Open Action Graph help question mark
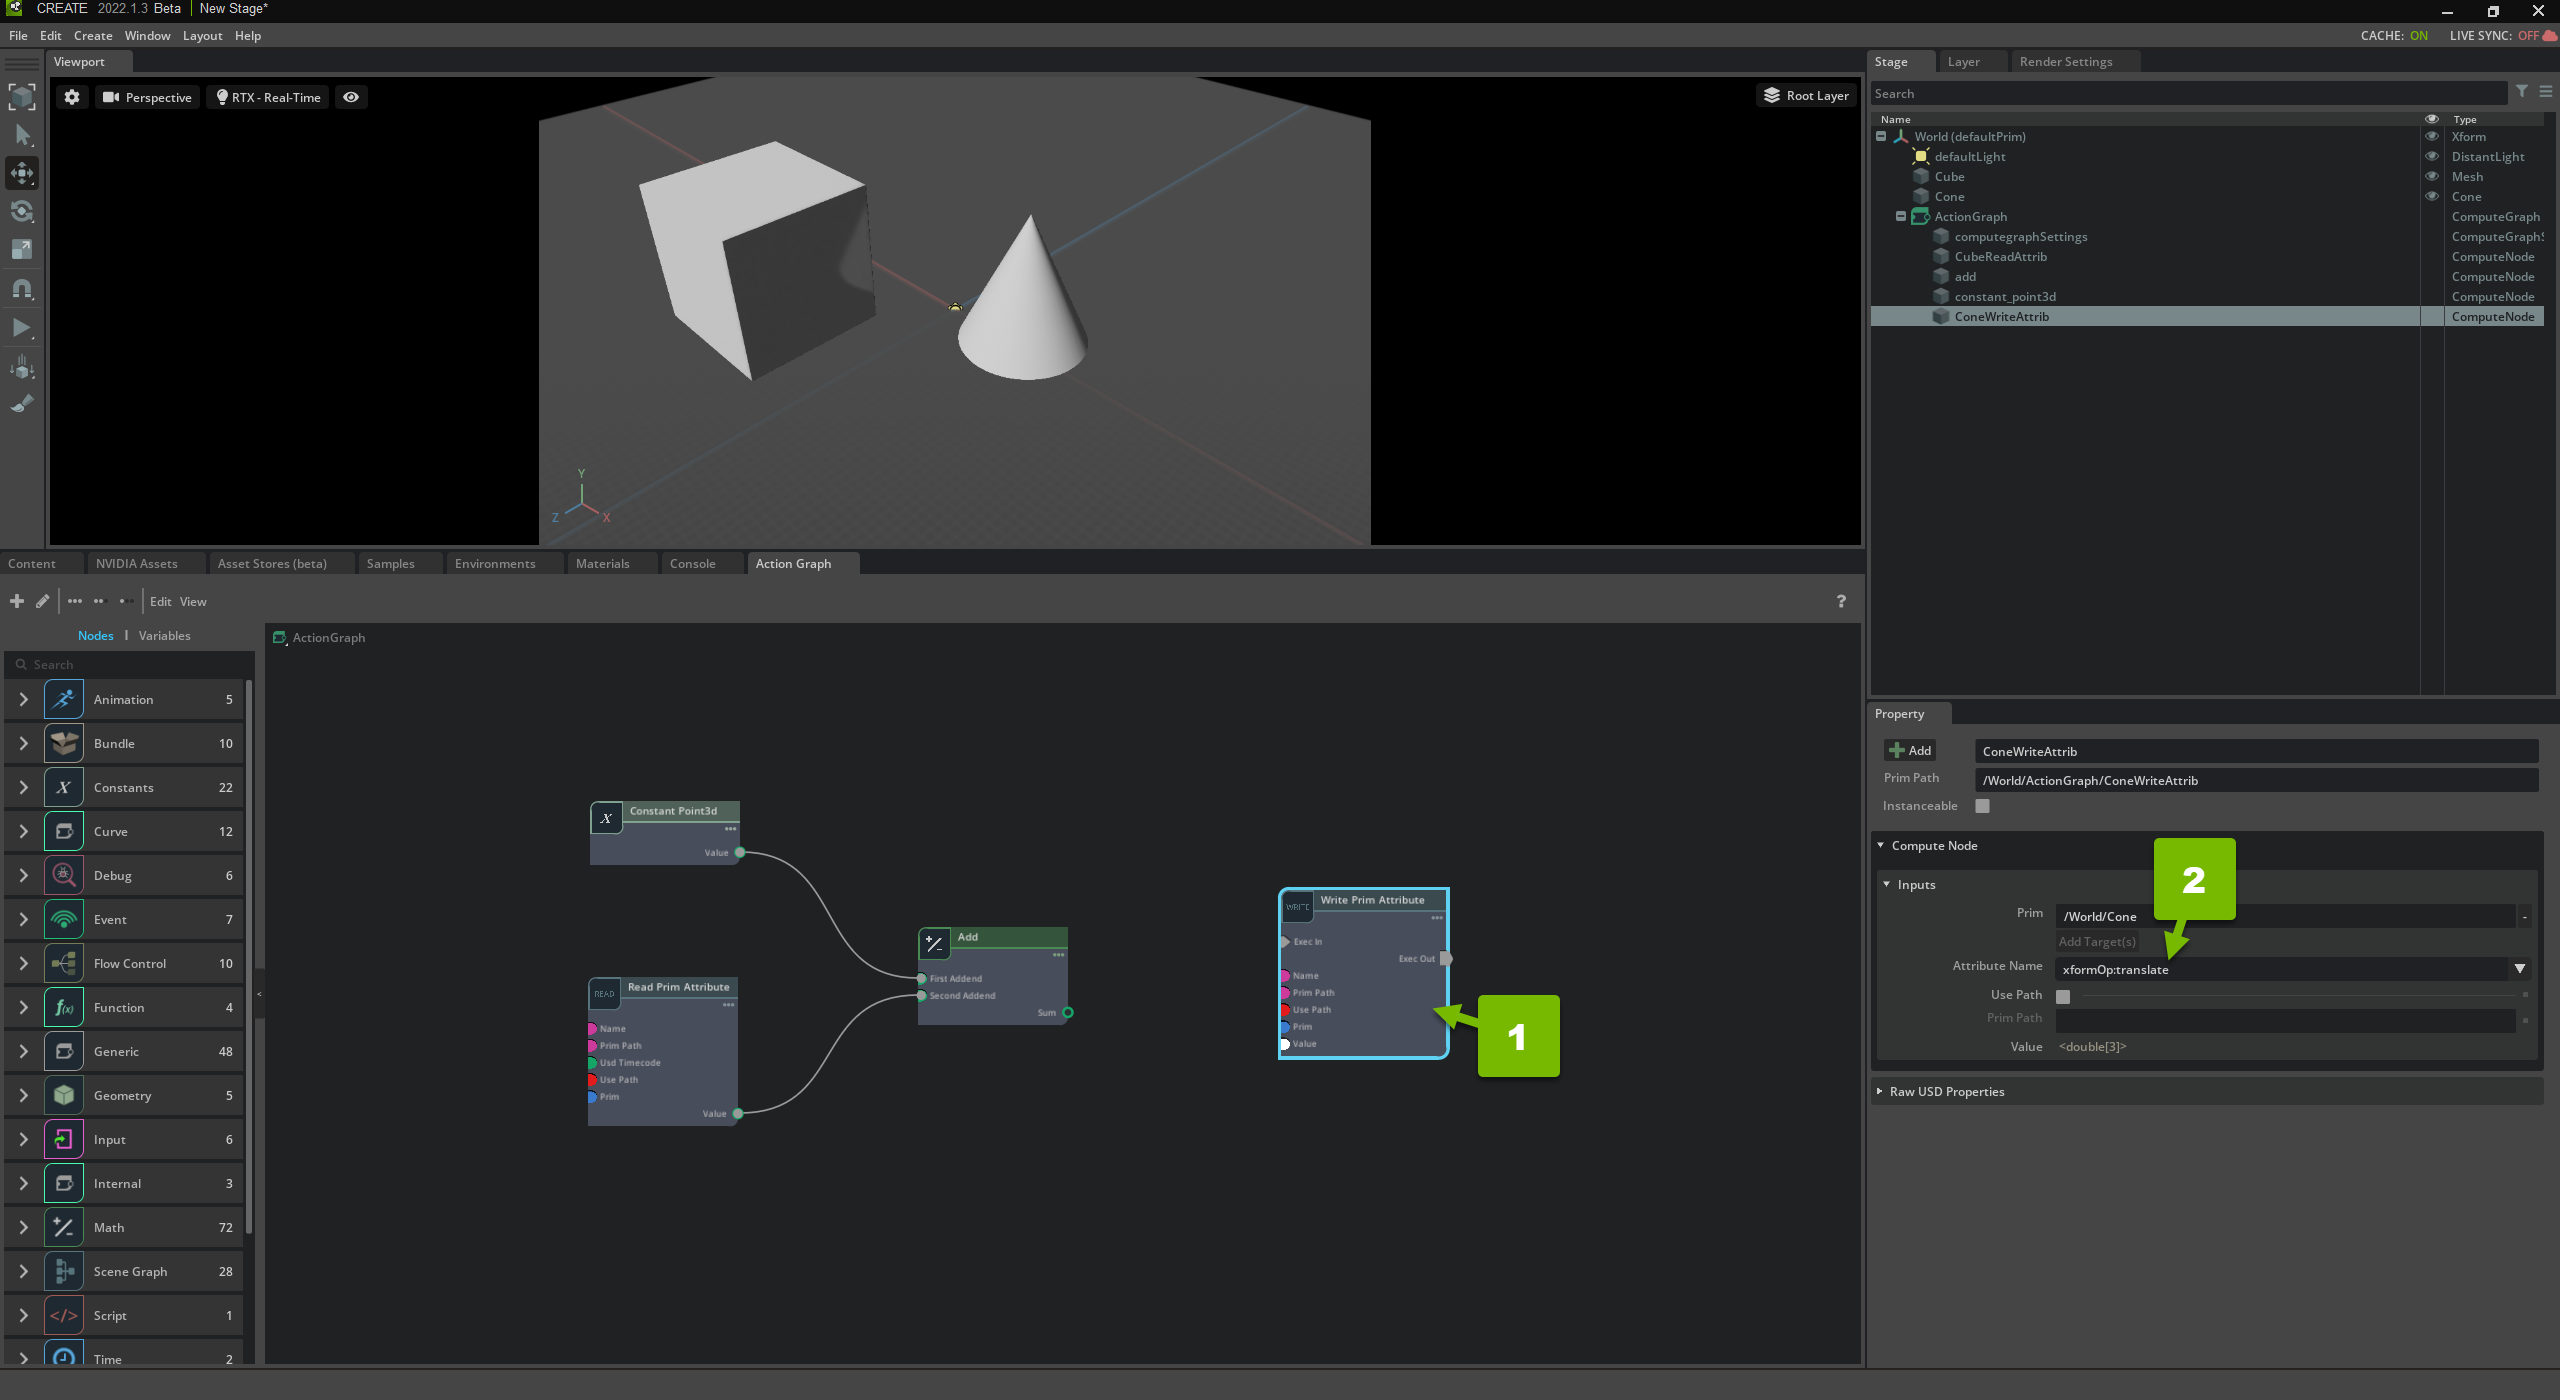Screen dimensions: 2560x1400 tap(1841, 601)
